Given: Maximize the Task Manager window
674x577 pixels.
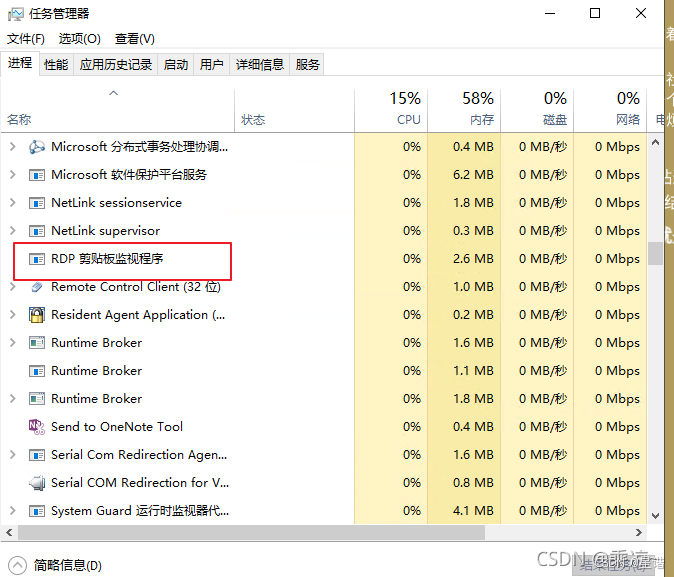Looking at the screenshot, I should (x=595, y=14).
